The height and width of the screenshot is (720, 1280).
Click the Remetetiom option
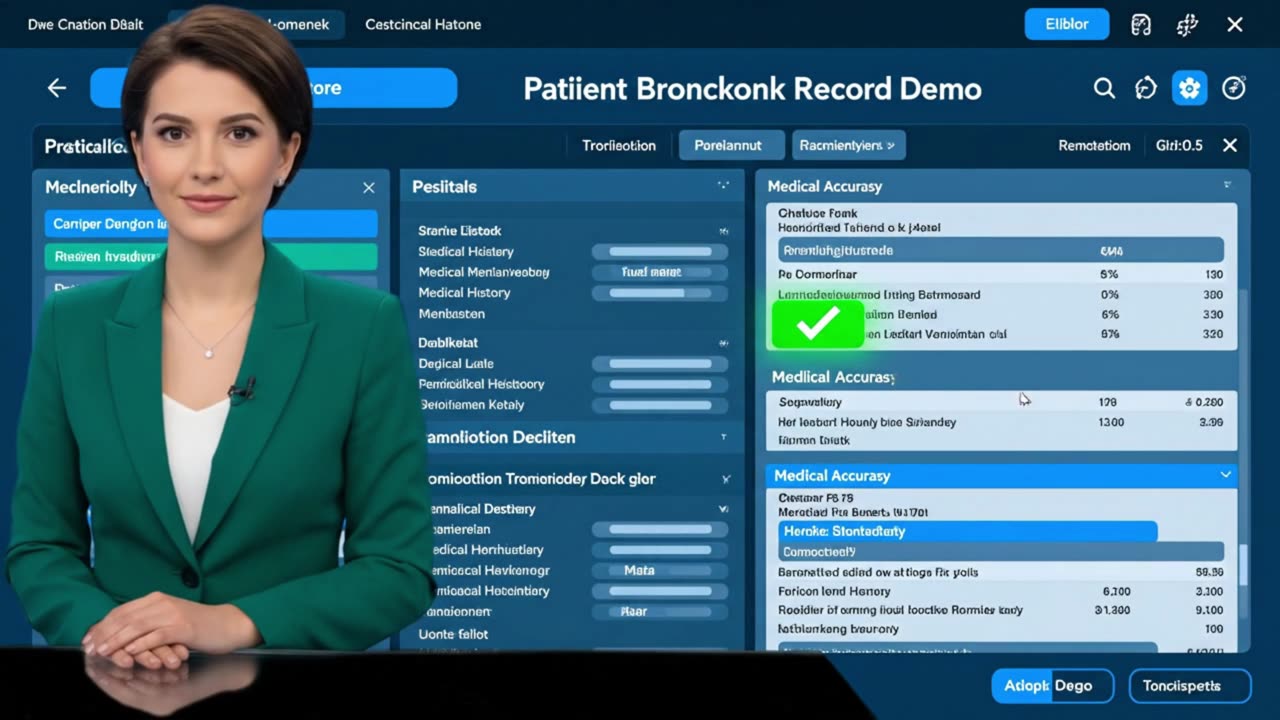pos(1094,145)
